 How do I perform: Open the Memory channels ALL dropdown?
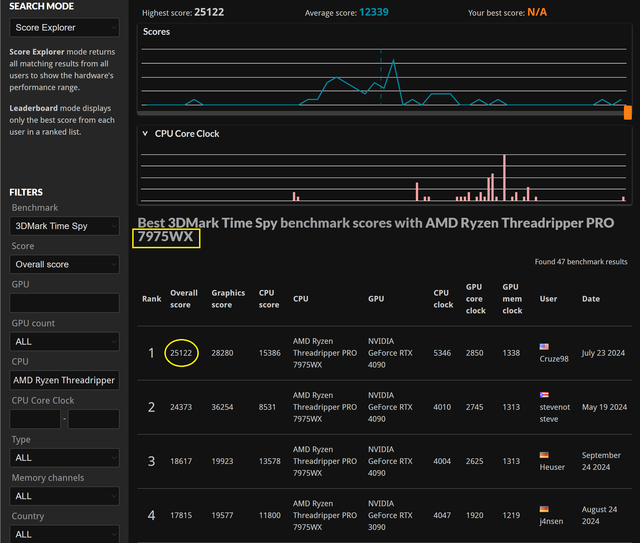64,496
